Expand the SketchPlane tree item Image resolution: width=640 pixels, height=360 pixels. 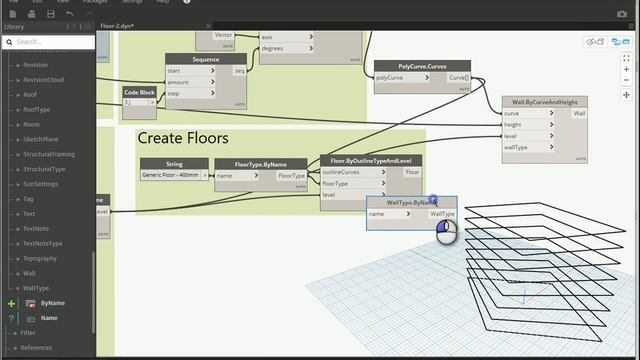pos(18,140)
